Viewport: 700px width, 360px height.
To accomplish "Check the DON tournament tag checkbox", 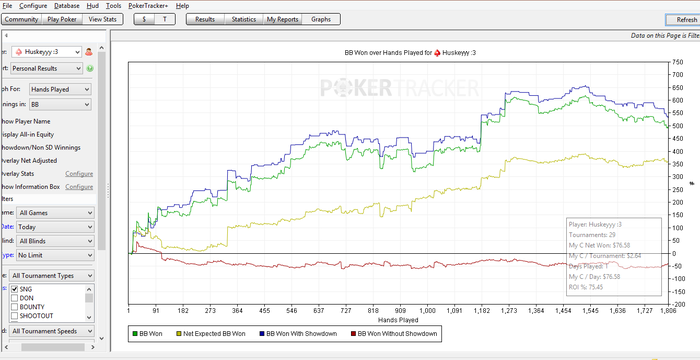I will click(x=14, y=298).
